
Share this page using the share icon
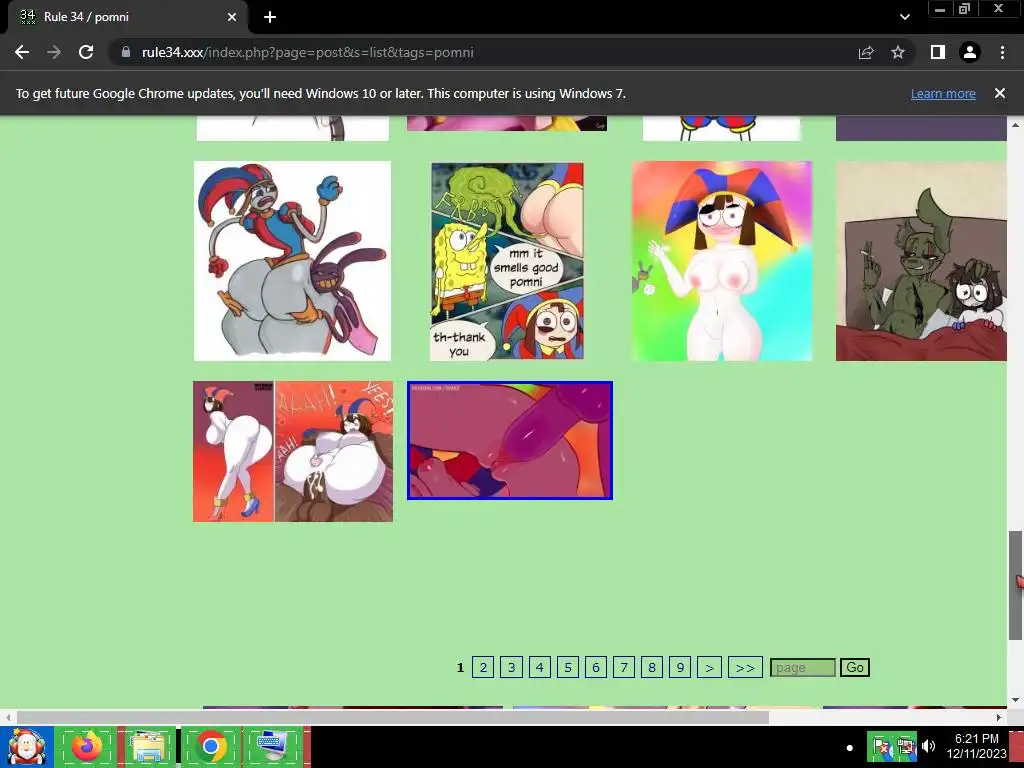pyautogui.click(x=866, y=52)
